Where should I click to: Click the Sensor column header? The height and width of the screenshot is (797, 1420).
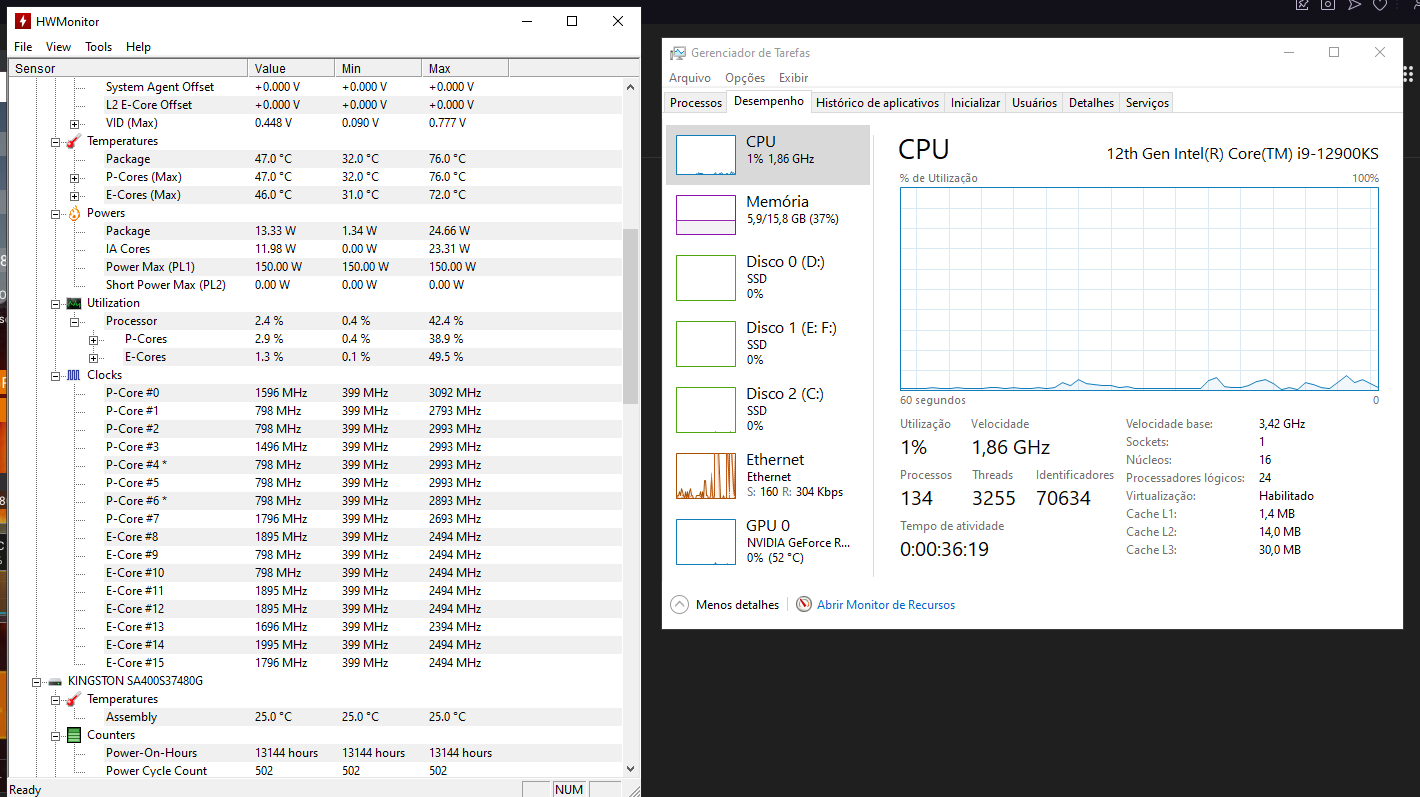pos(128,68)
